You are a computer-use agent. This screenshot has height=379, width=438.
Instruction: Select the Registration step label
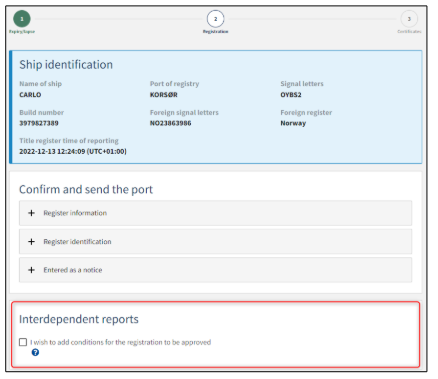216,32
